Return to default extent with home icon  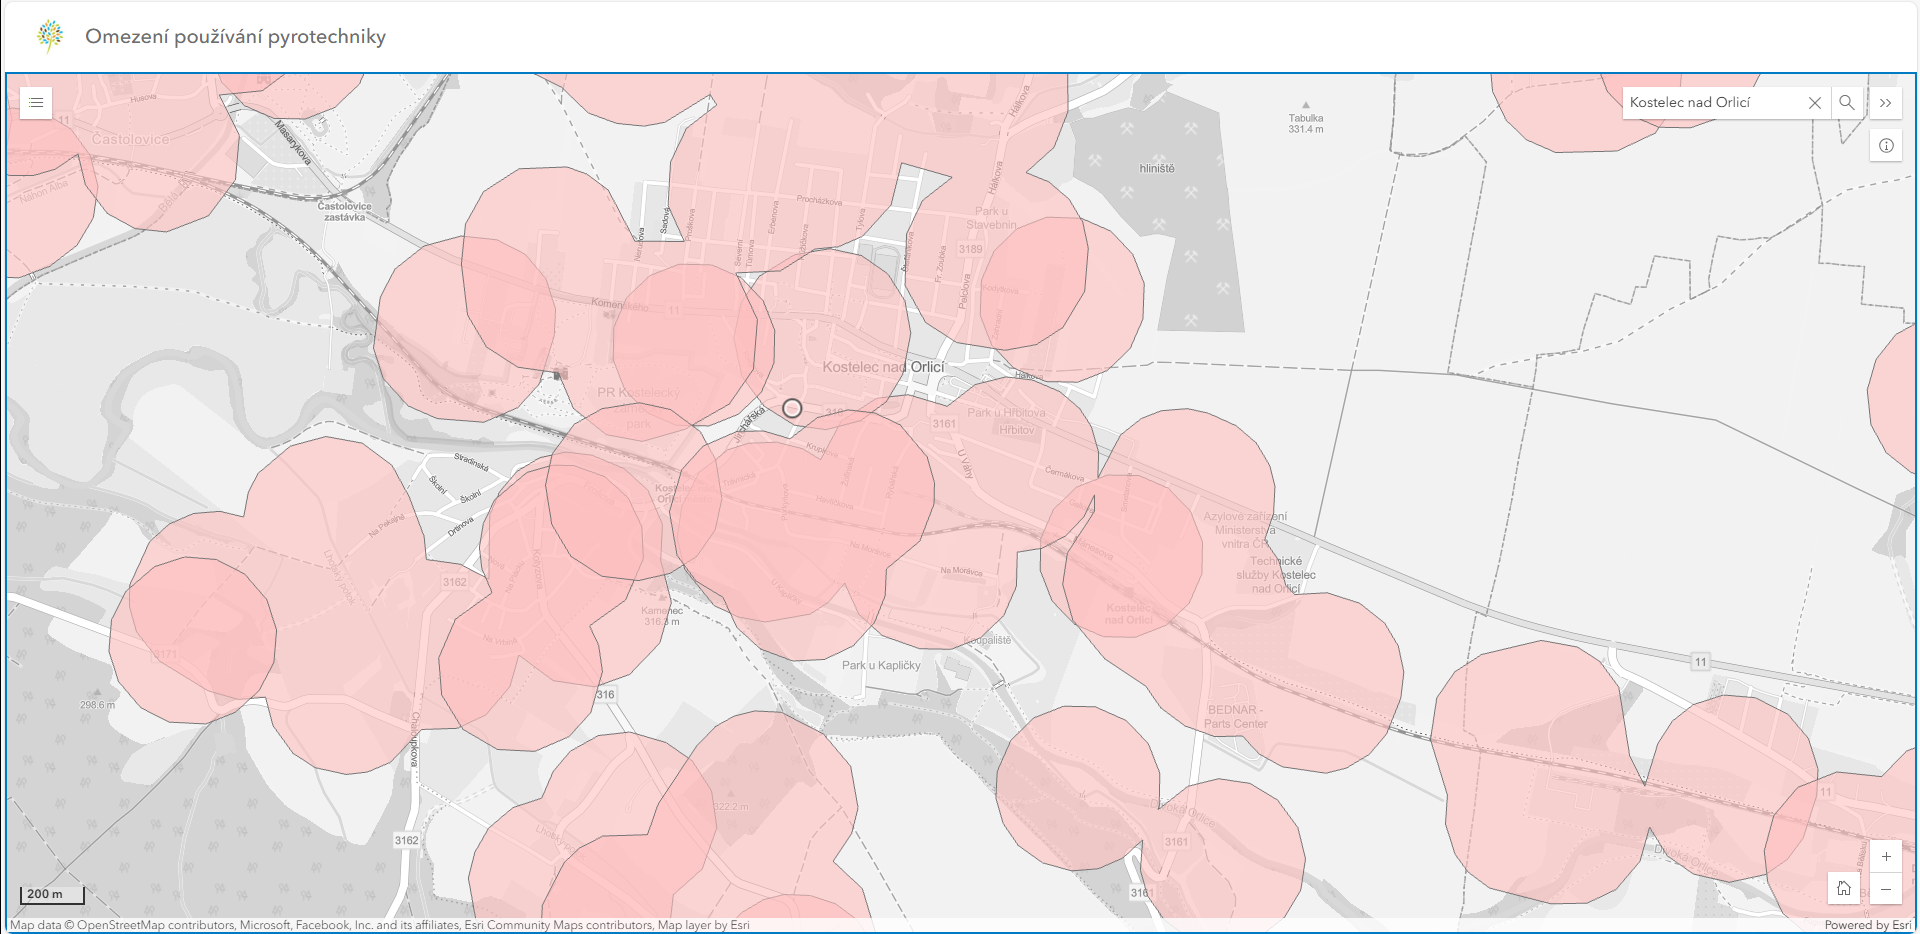point(1844,889)
